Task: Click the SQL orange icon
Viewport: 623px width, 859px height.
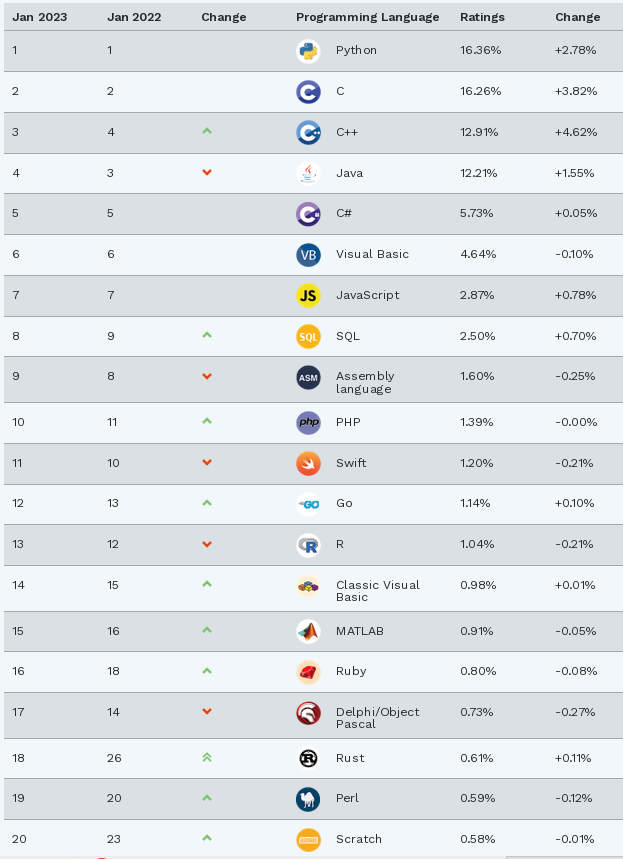Action: click(x=308, y=336)
